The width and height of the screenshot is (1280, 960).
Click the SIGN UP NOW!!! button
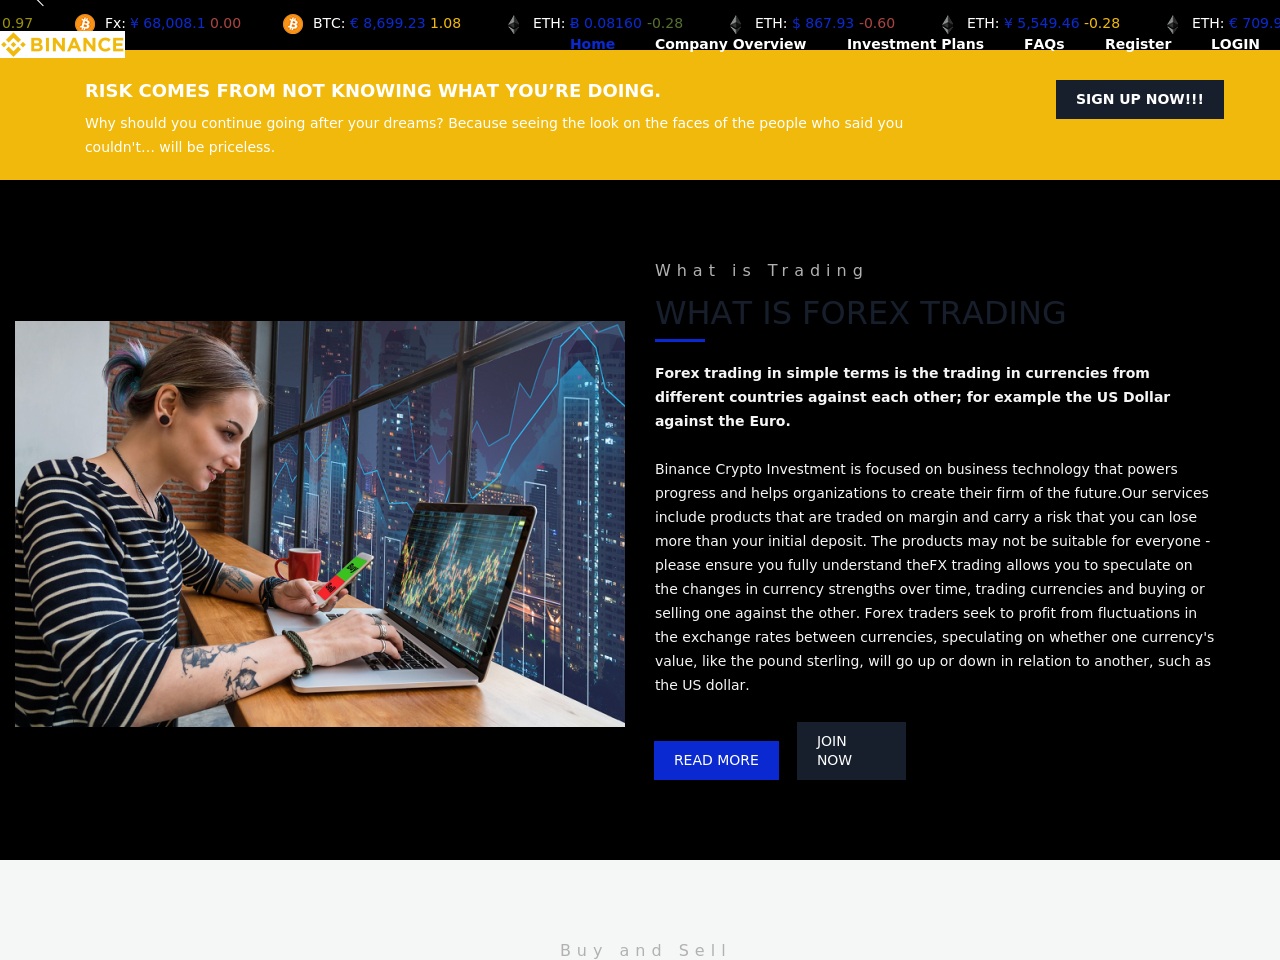point(1140,99)
